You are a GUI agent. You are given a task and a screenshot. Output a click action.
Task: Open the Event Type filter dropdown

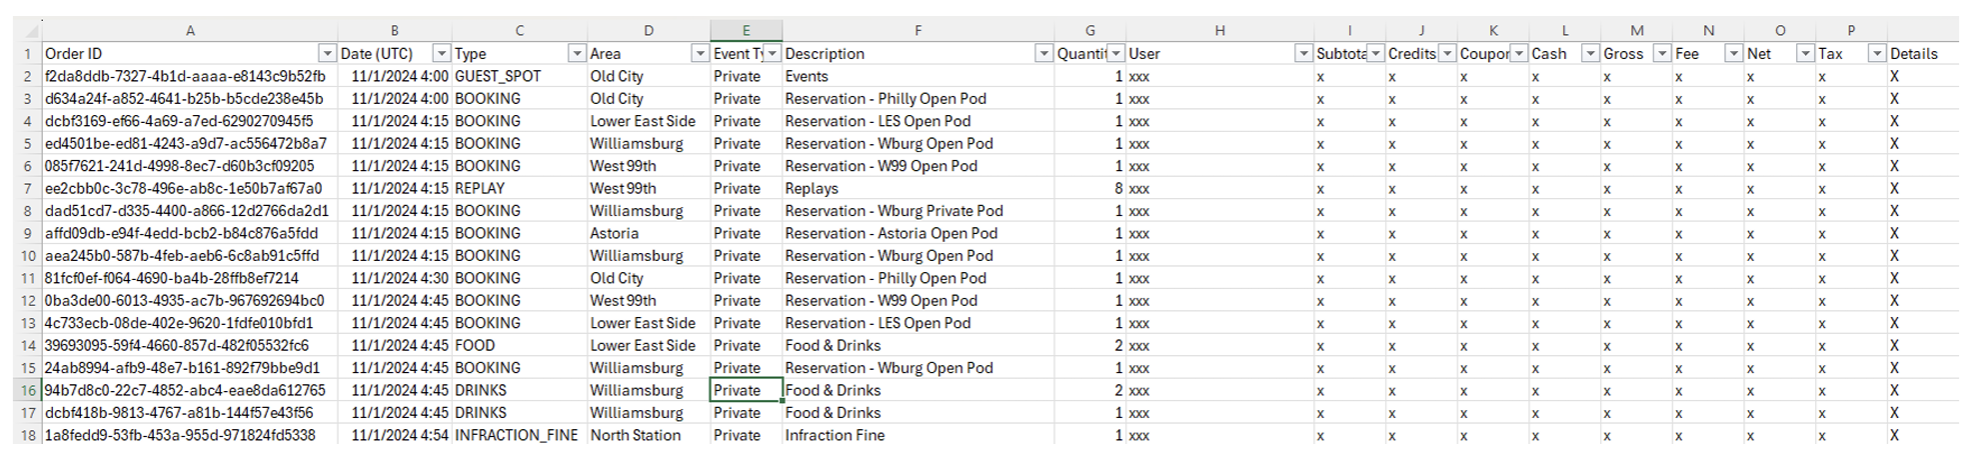click(772, 54)
